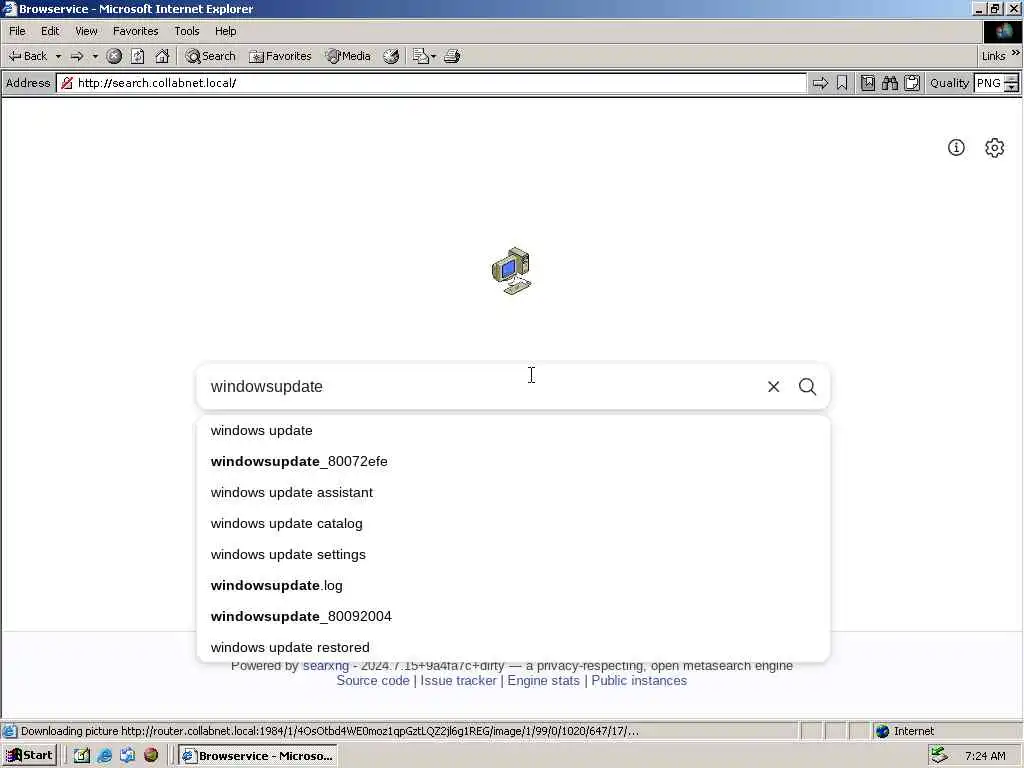This screenshot has width=1024, height=768.
Task: Click the framed picture icon left of binoculars
Action: tap(867, 83)
